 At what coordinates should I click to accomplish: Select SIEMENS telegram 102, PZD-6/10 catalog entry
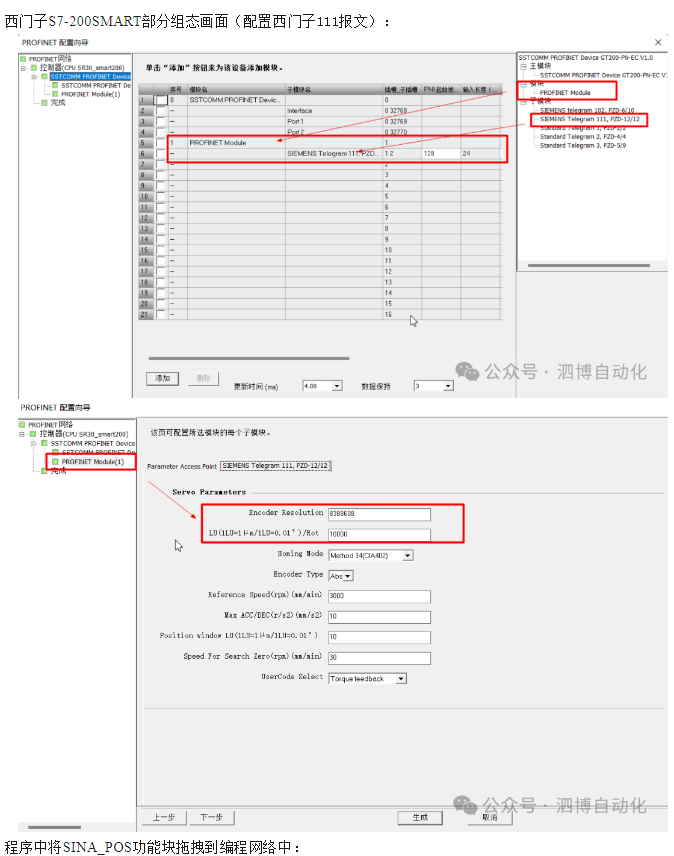(587, 110)
